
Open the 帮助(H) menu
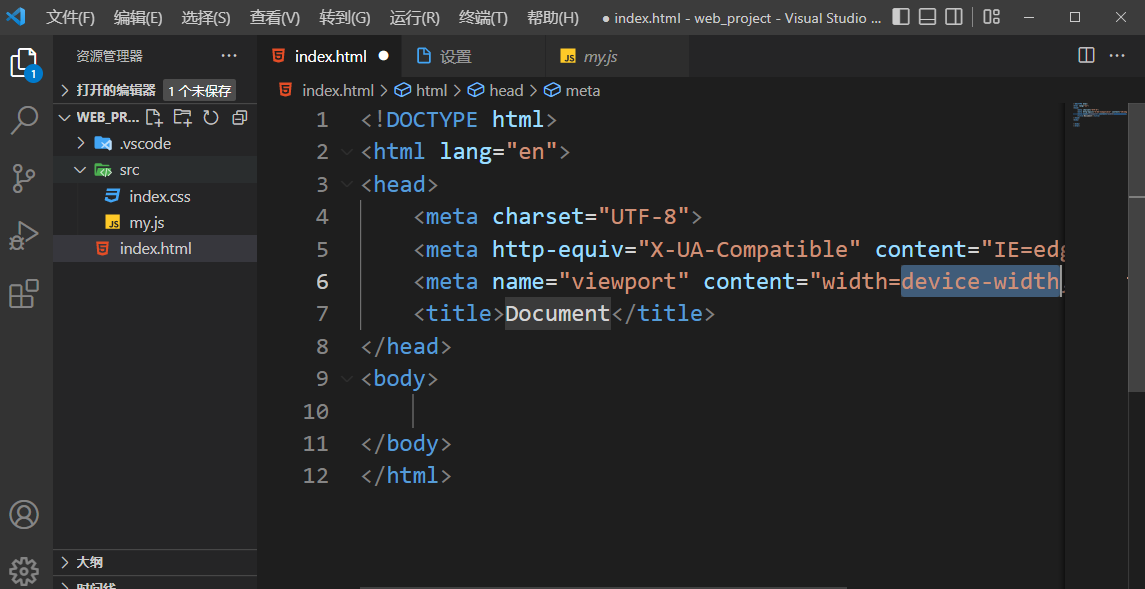point(553,18)
